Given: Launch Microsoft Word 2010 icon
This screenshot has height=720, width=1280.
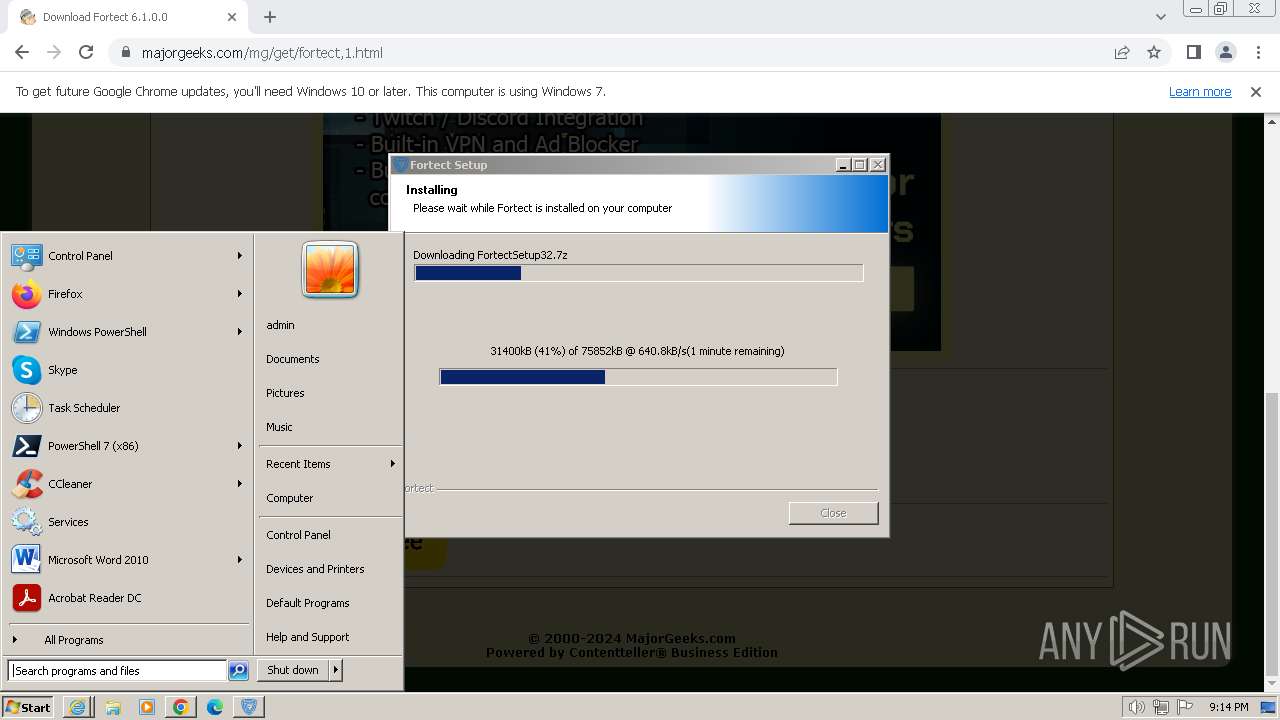Looking at the screenshot, I should click(26, 560).
